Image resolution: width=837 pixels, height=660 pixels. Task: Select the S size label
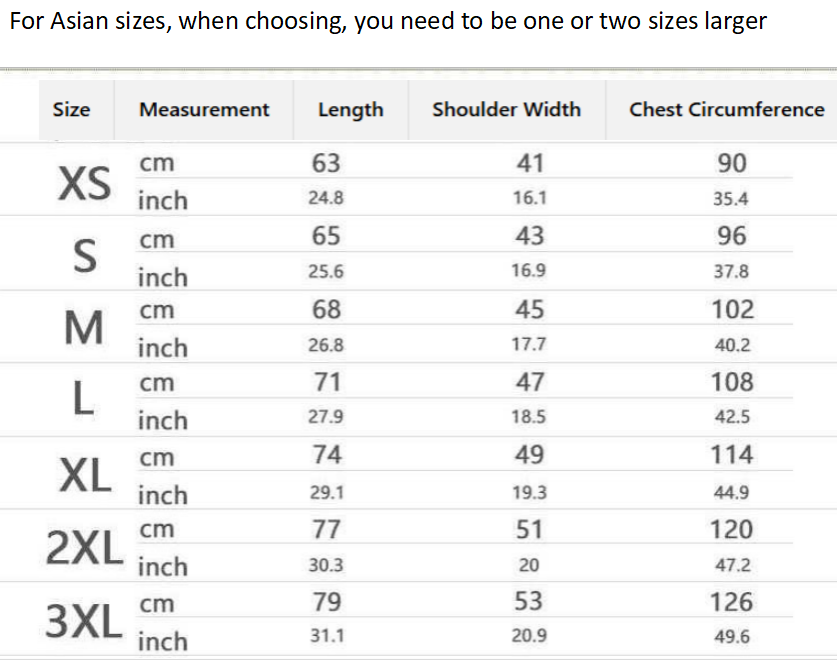[86, 257]
